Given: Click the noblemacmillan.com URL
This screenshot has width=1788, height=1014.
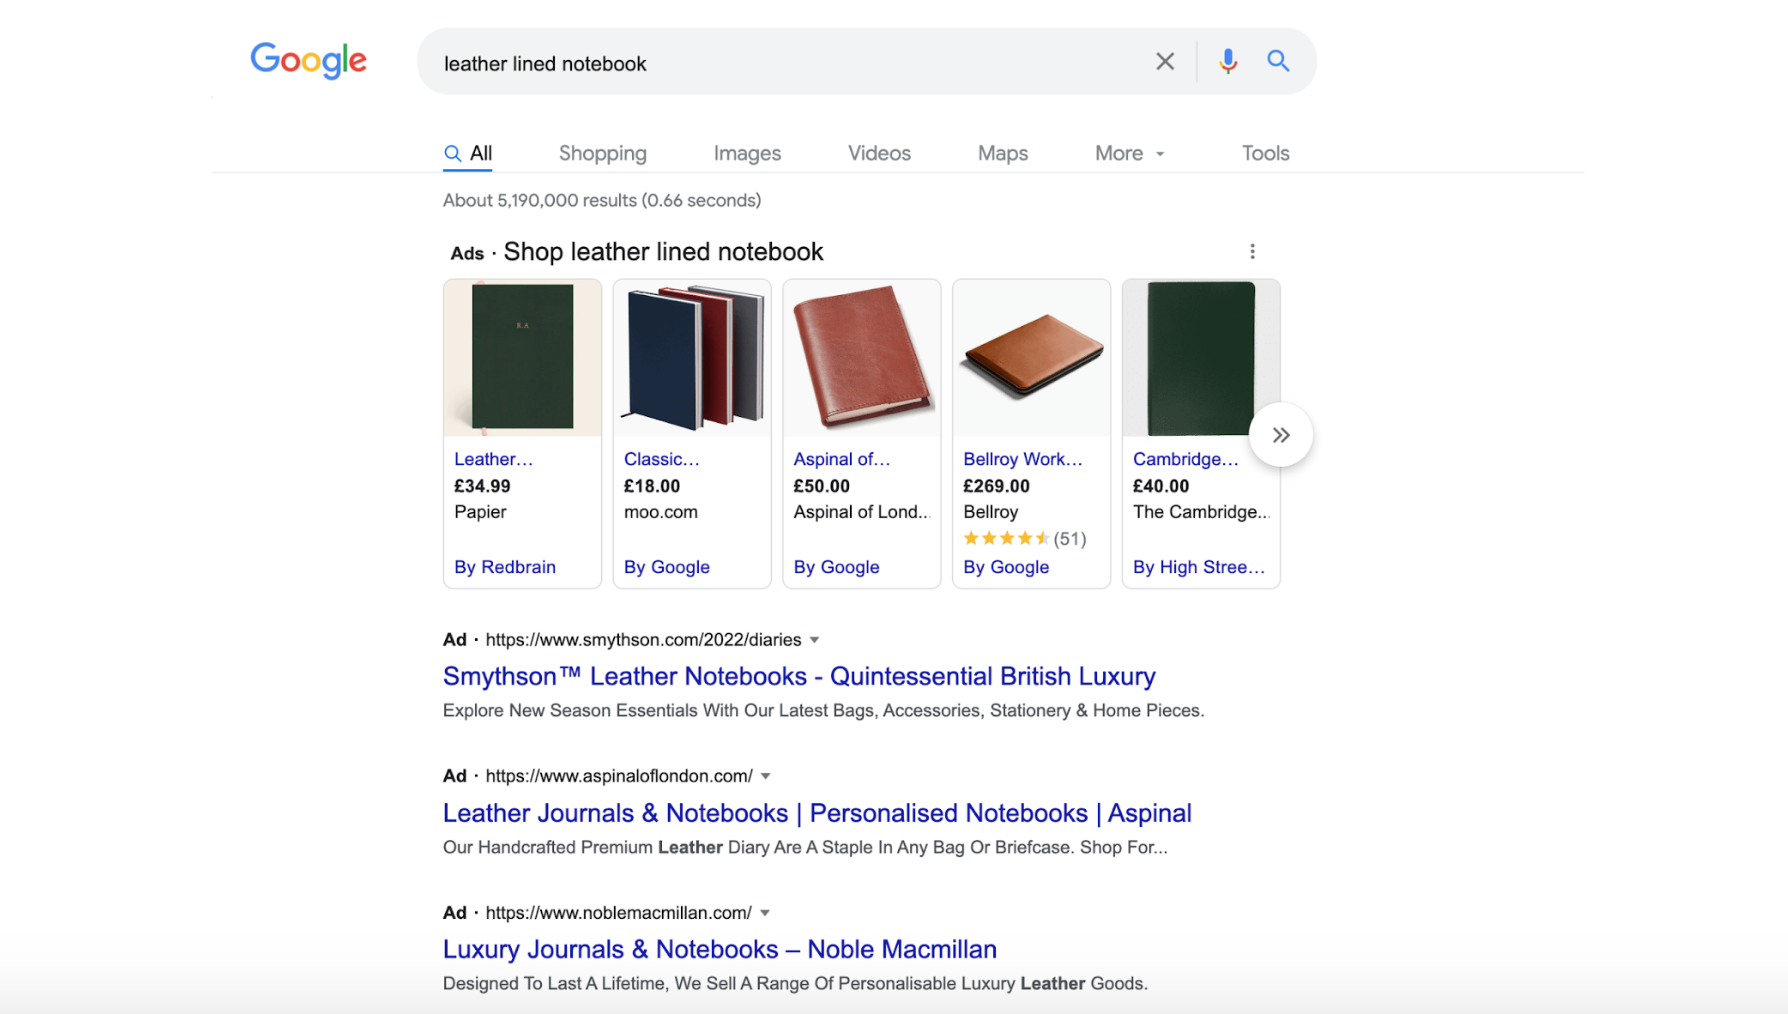Looking at the screenshot, I should point(618,913).
